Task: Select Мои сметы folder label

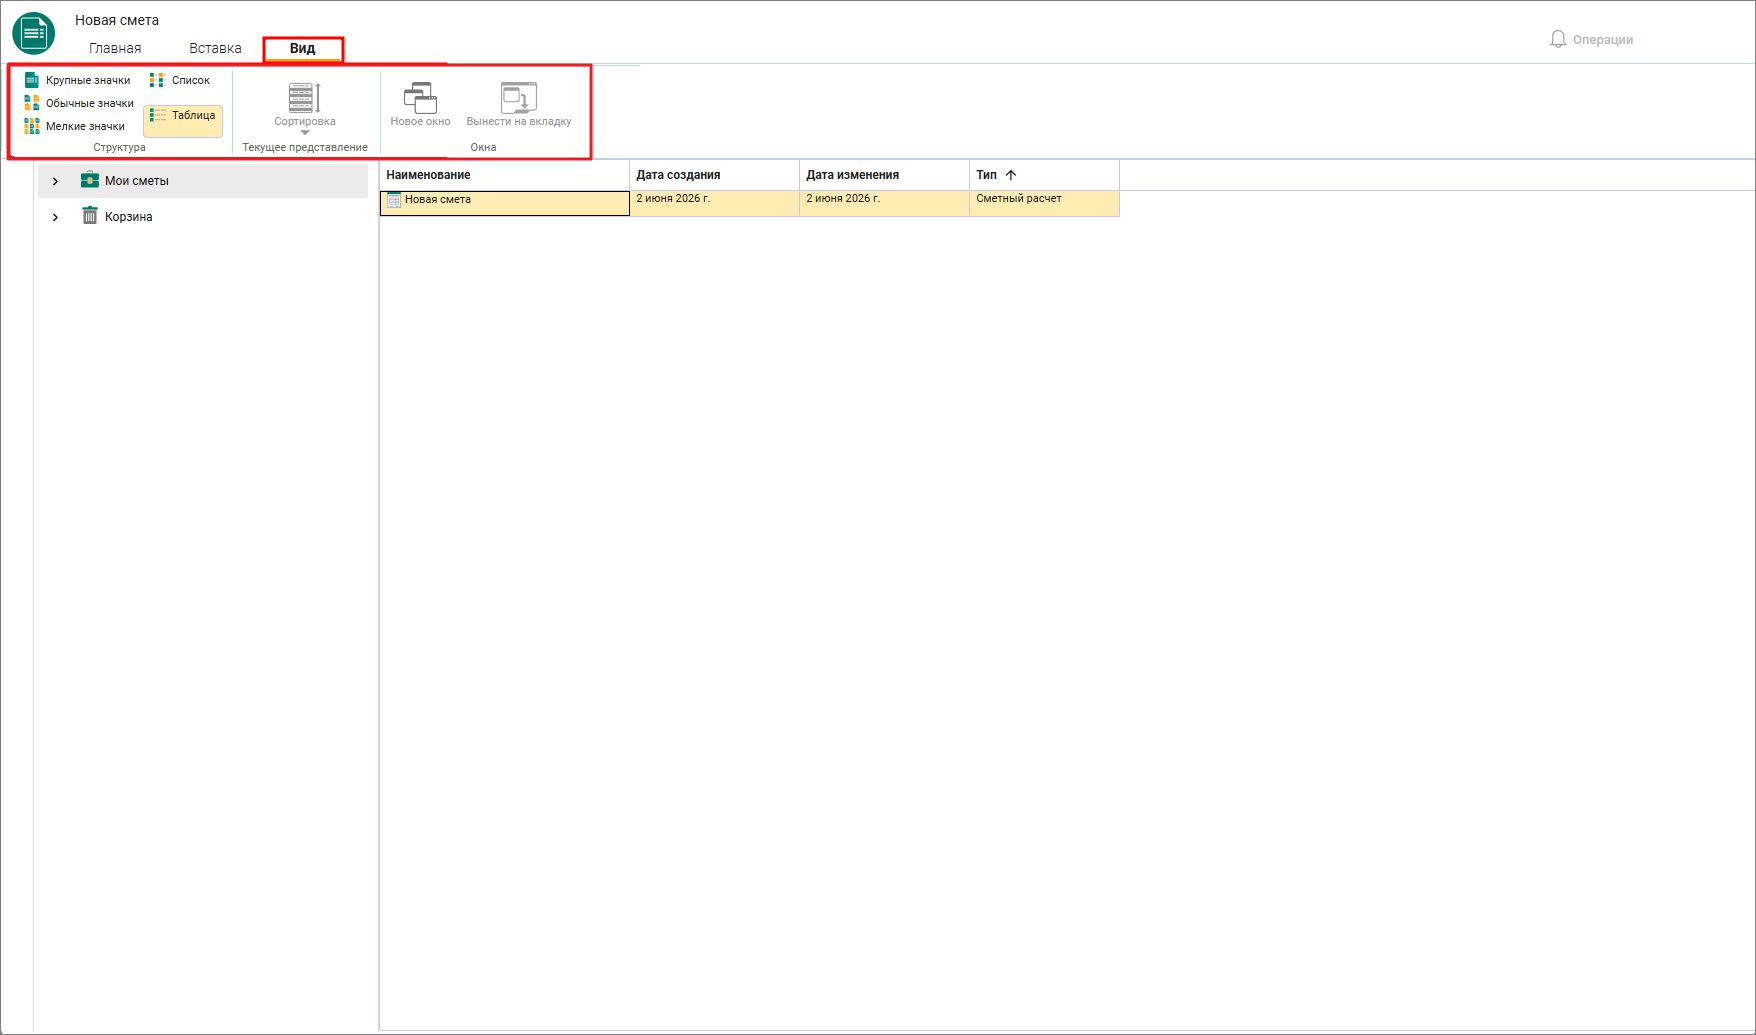Action: pyautogui.click(x=137, y=181)
